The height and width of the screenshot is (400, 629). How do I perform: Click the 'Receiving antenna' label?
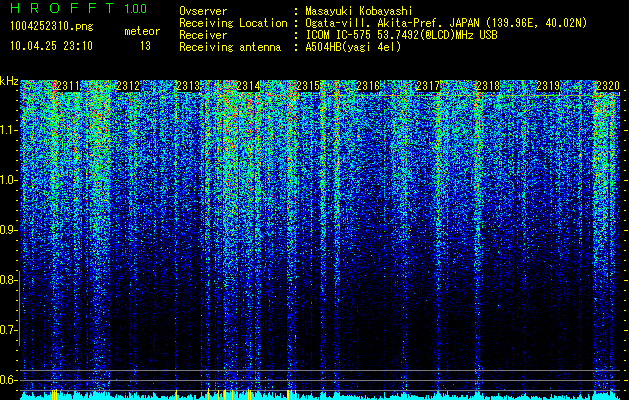[x=230, y=47]
